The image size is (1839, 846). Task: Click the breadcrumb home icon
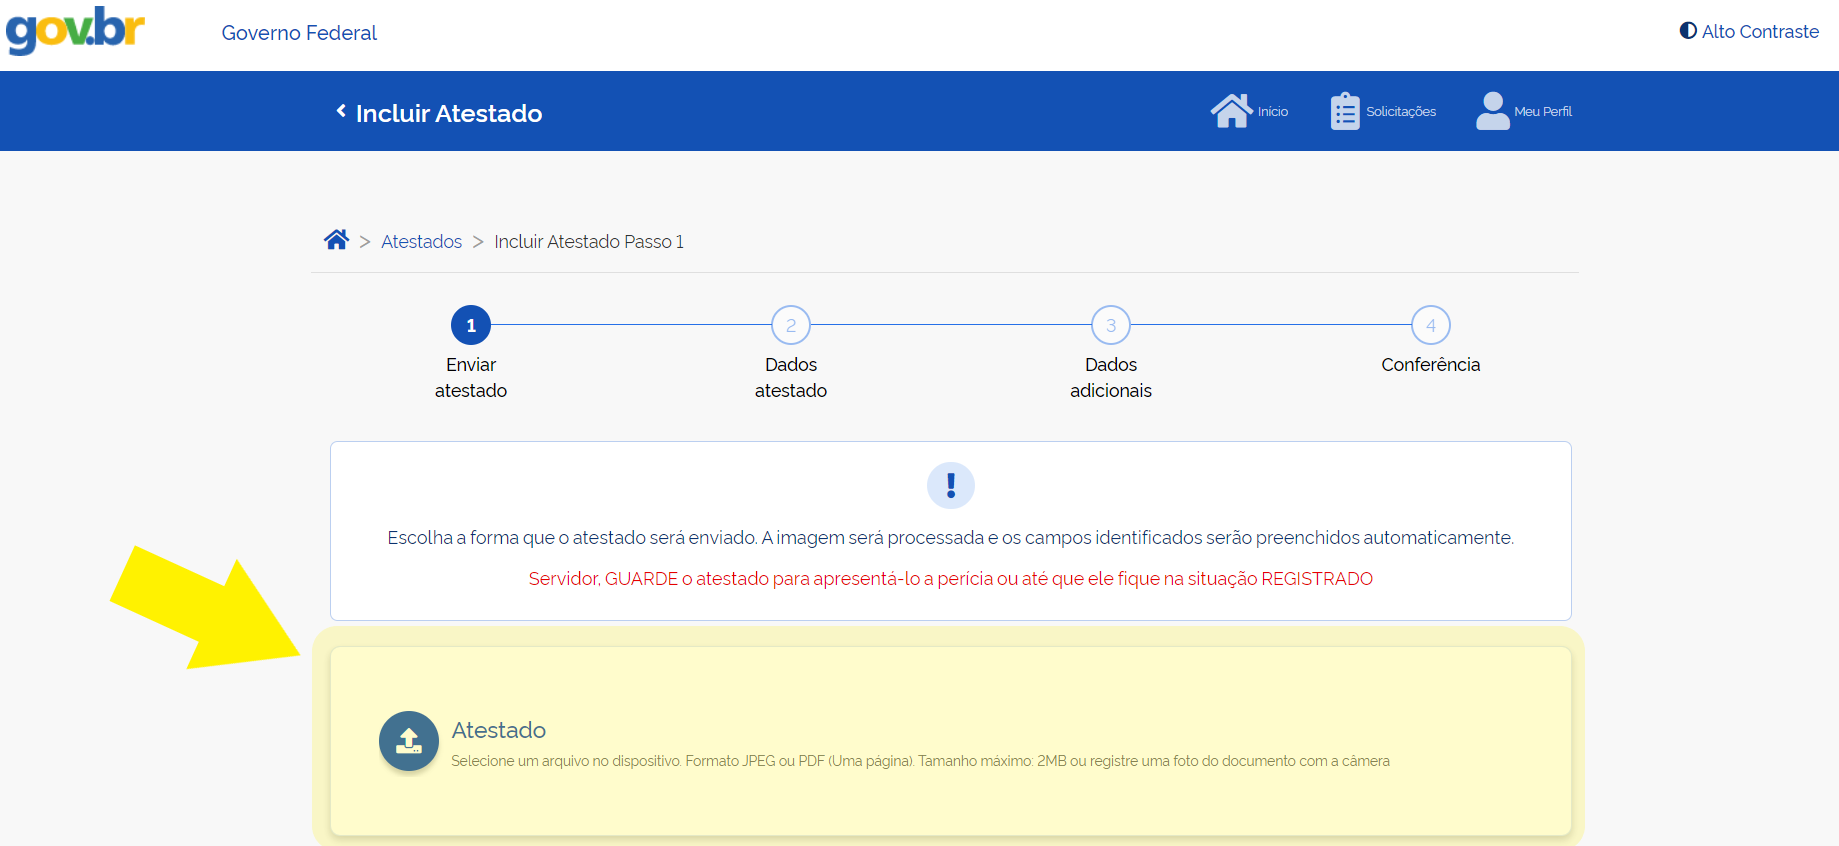[336, 240]
